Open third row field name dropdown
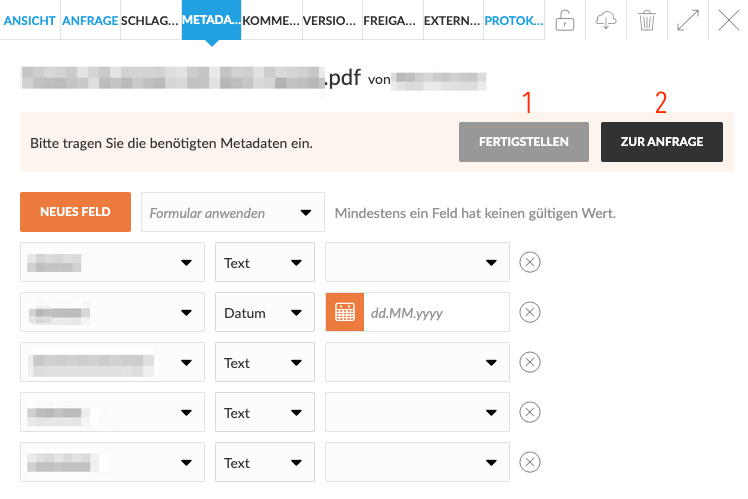Viewport: 748px width, 499px height. pyautogui.click(x=112, y=362)
